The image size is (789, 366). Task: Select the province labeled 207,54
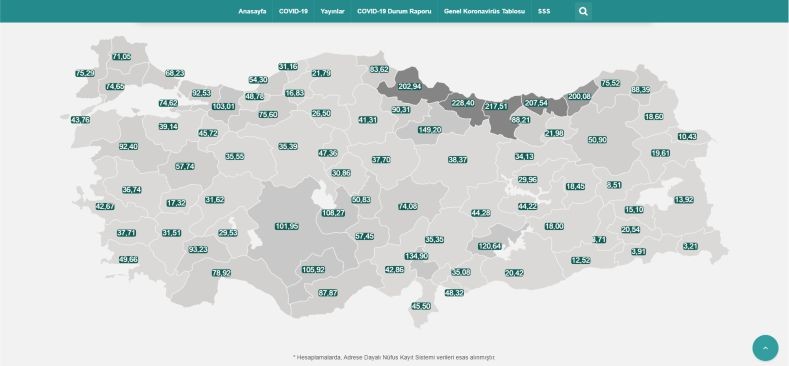[535, 103]
